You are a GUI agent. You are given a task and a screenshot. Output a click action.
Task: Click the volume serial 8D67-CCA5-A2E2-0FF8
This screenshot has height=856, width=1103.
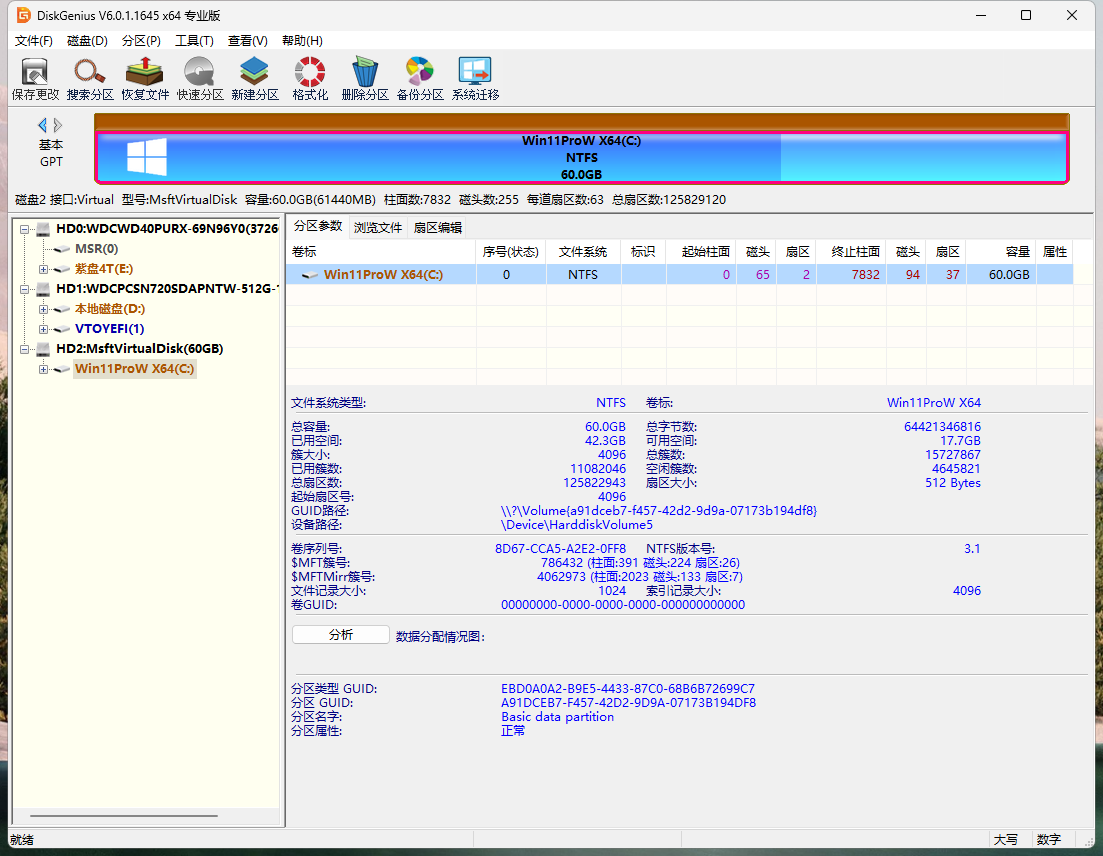[x=560, y=549]
